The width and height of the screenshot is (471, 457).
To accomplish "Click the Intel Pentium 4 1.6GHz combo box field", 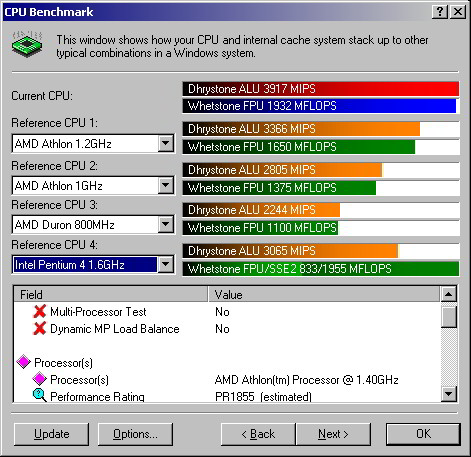I will [93, 265].
